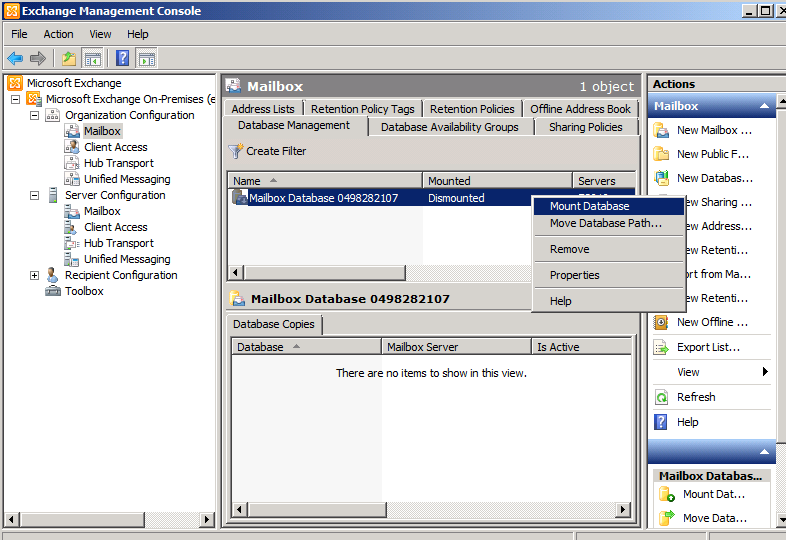Image resolution: width=786 pixels, height=540 pixels.
Task: Select Toolbox in the console tree
Action: click(x=84, y=291)
